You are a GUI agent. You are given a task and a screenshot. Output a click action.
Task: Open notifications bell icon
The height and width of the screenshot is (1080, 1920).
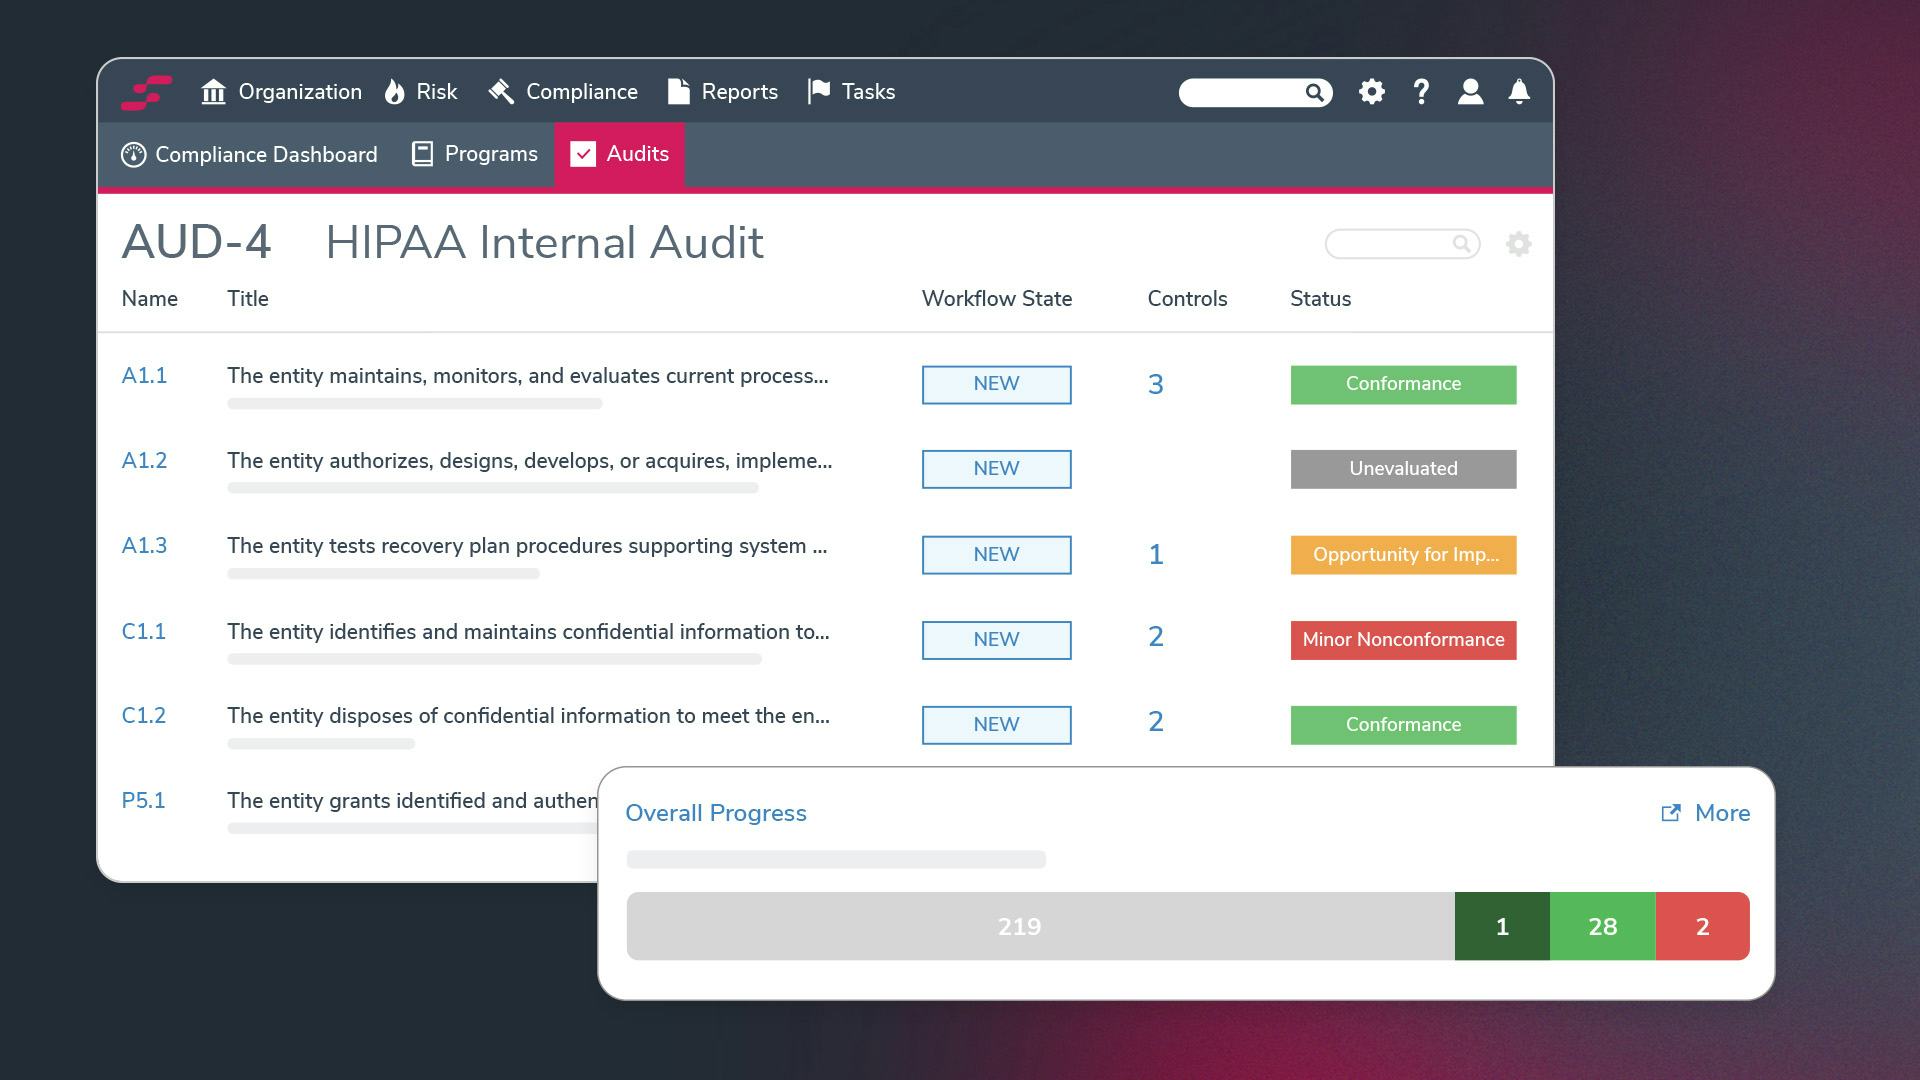click(1518, 92)
